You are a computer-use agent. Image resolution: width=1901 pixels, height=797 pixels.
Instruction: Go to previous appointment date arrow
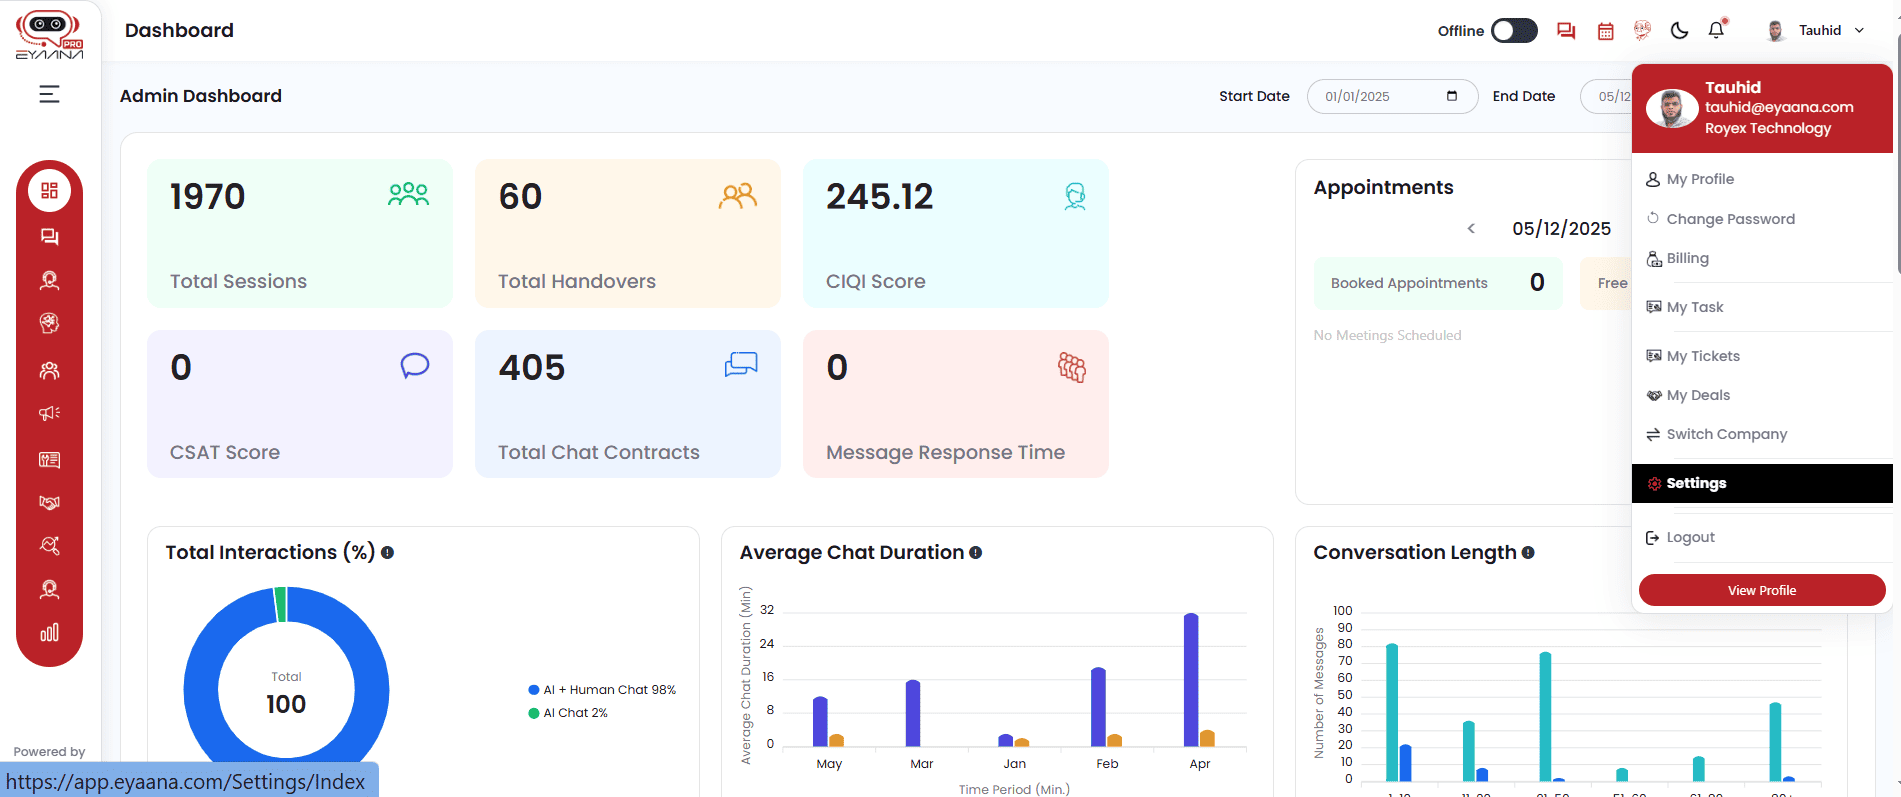1471,229
